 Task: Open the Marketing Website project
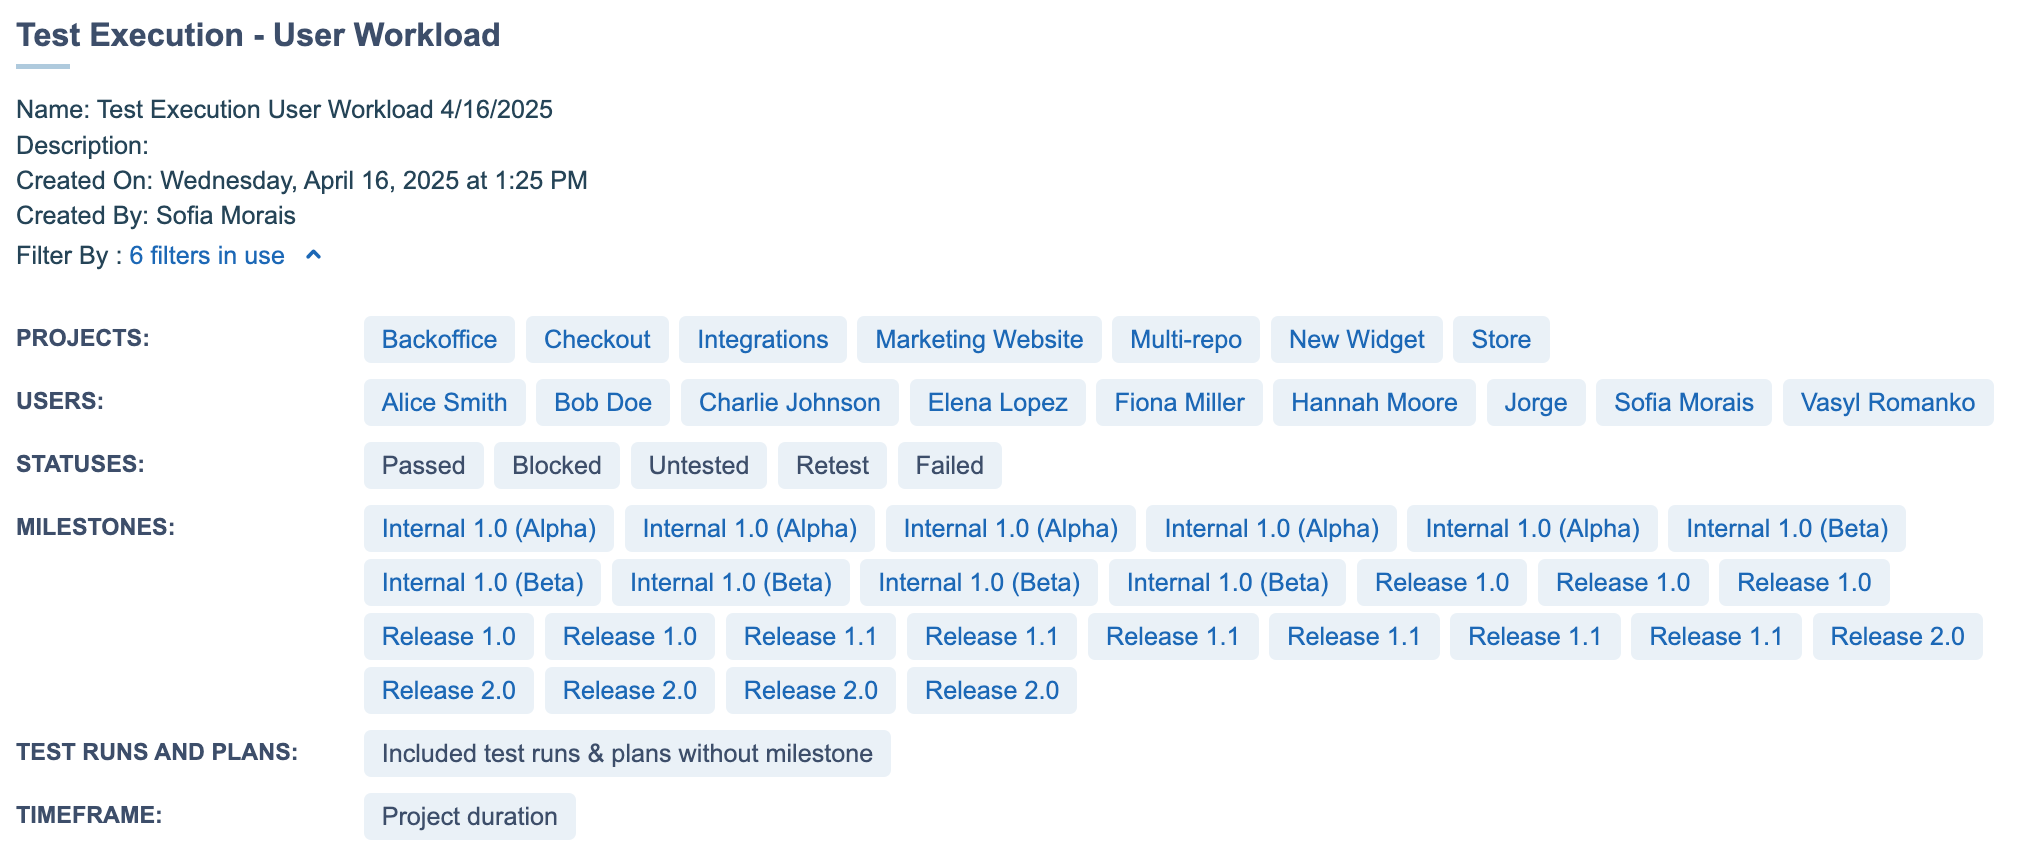(978, 340)
